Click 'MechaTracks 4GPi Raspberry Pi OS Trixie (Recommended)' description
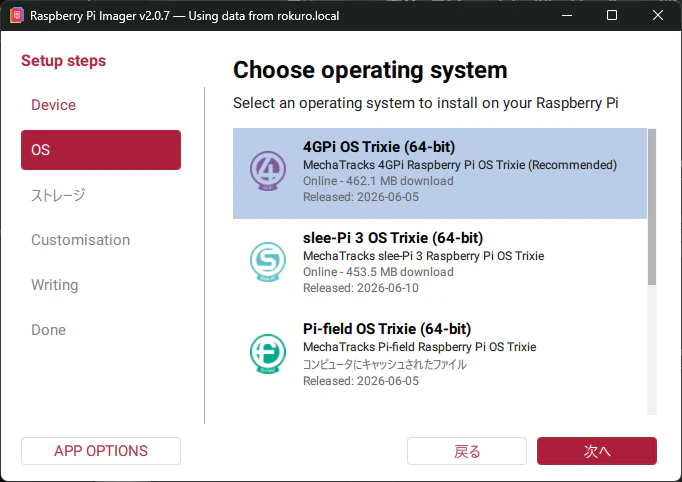This screenshot has height=482, width=682. tap(460, 165)
